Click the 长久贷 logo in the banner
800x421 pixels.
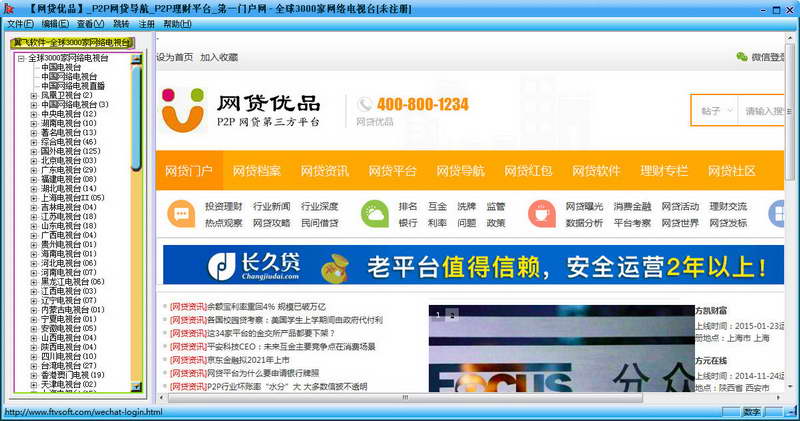pos(254,265)
